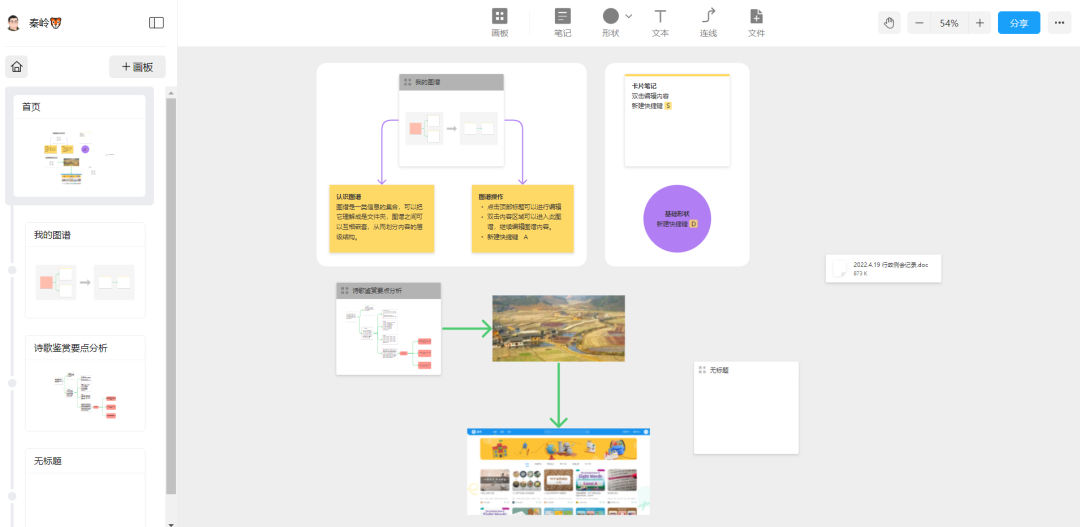Select the 图谱操作 yellow note
The height and width of the screenshot is (527, 1080).
[x=523, y=218]
